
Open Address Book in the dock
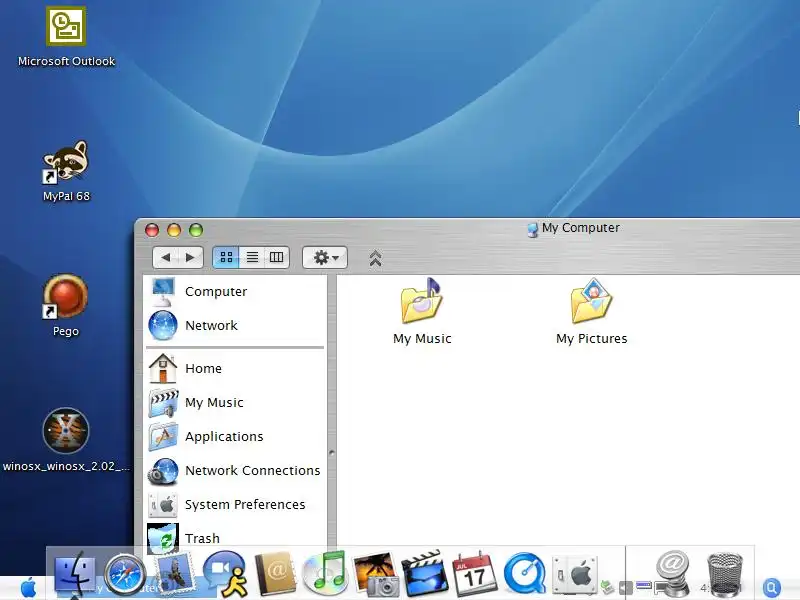coord(275,573)
